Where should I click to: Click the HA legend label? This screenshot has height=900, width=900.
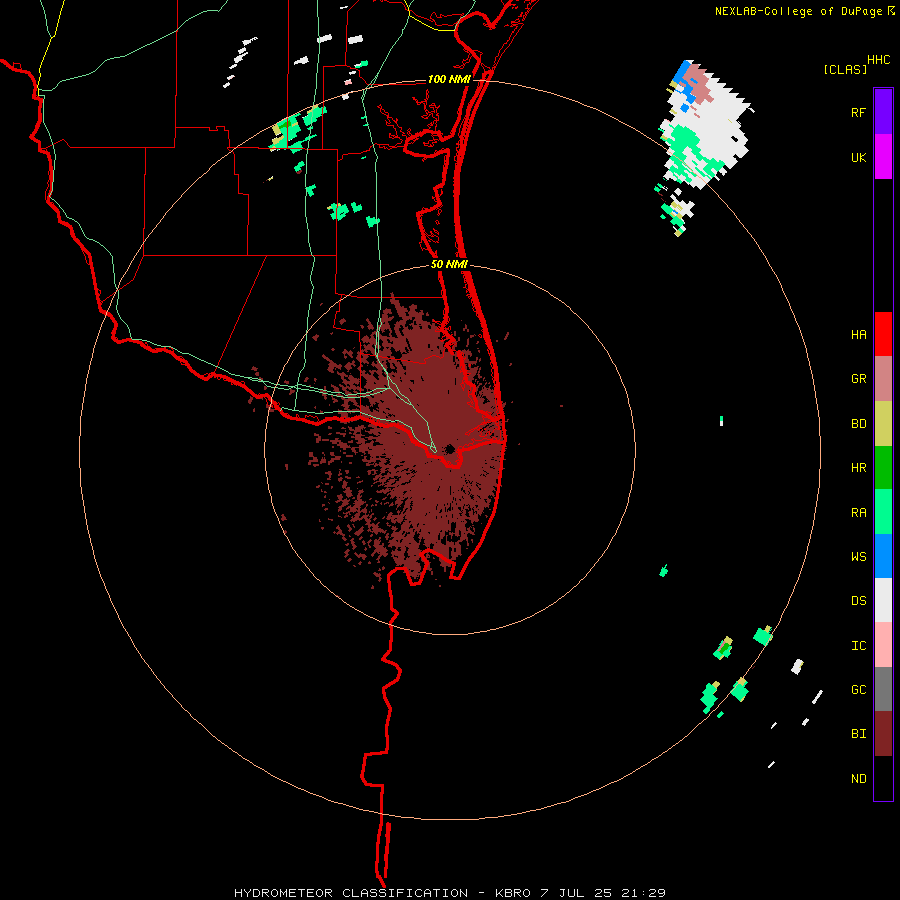click(x=859, y=335)
